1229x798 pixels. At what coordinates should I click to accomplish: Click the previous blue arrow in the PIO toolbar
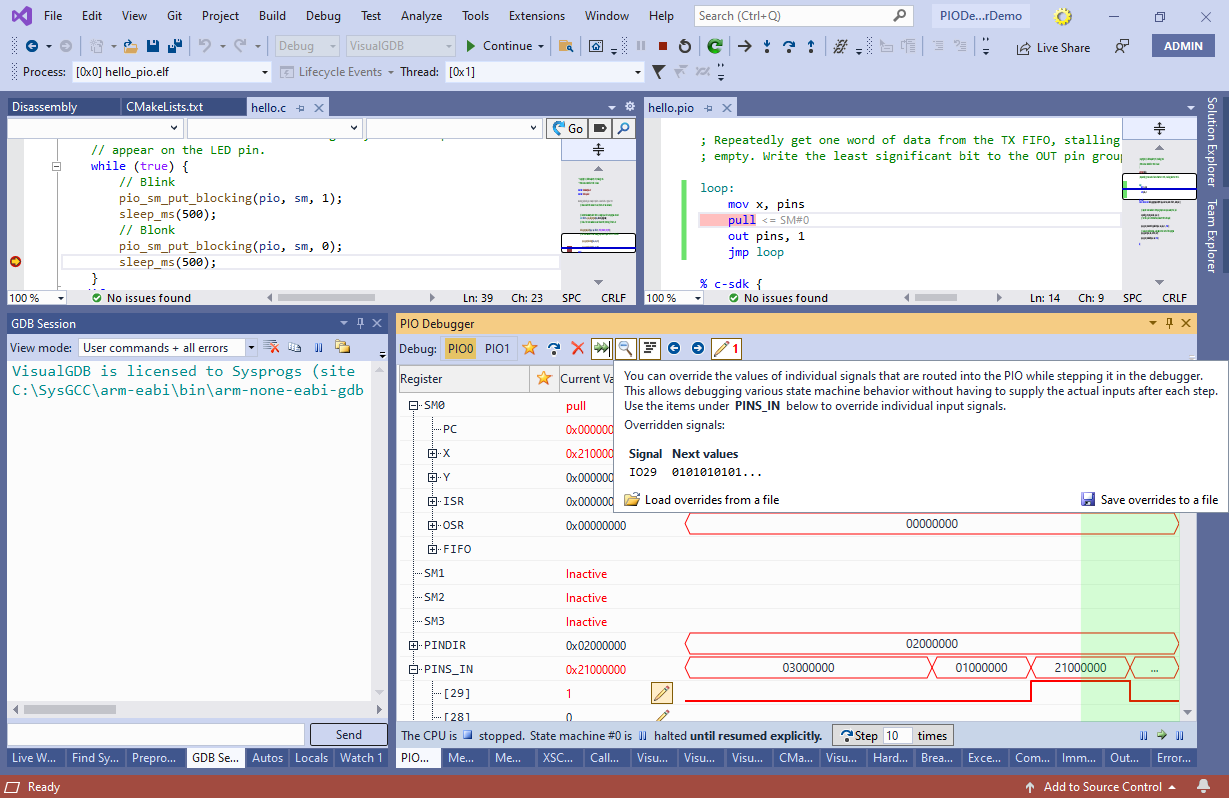point(674,348)
